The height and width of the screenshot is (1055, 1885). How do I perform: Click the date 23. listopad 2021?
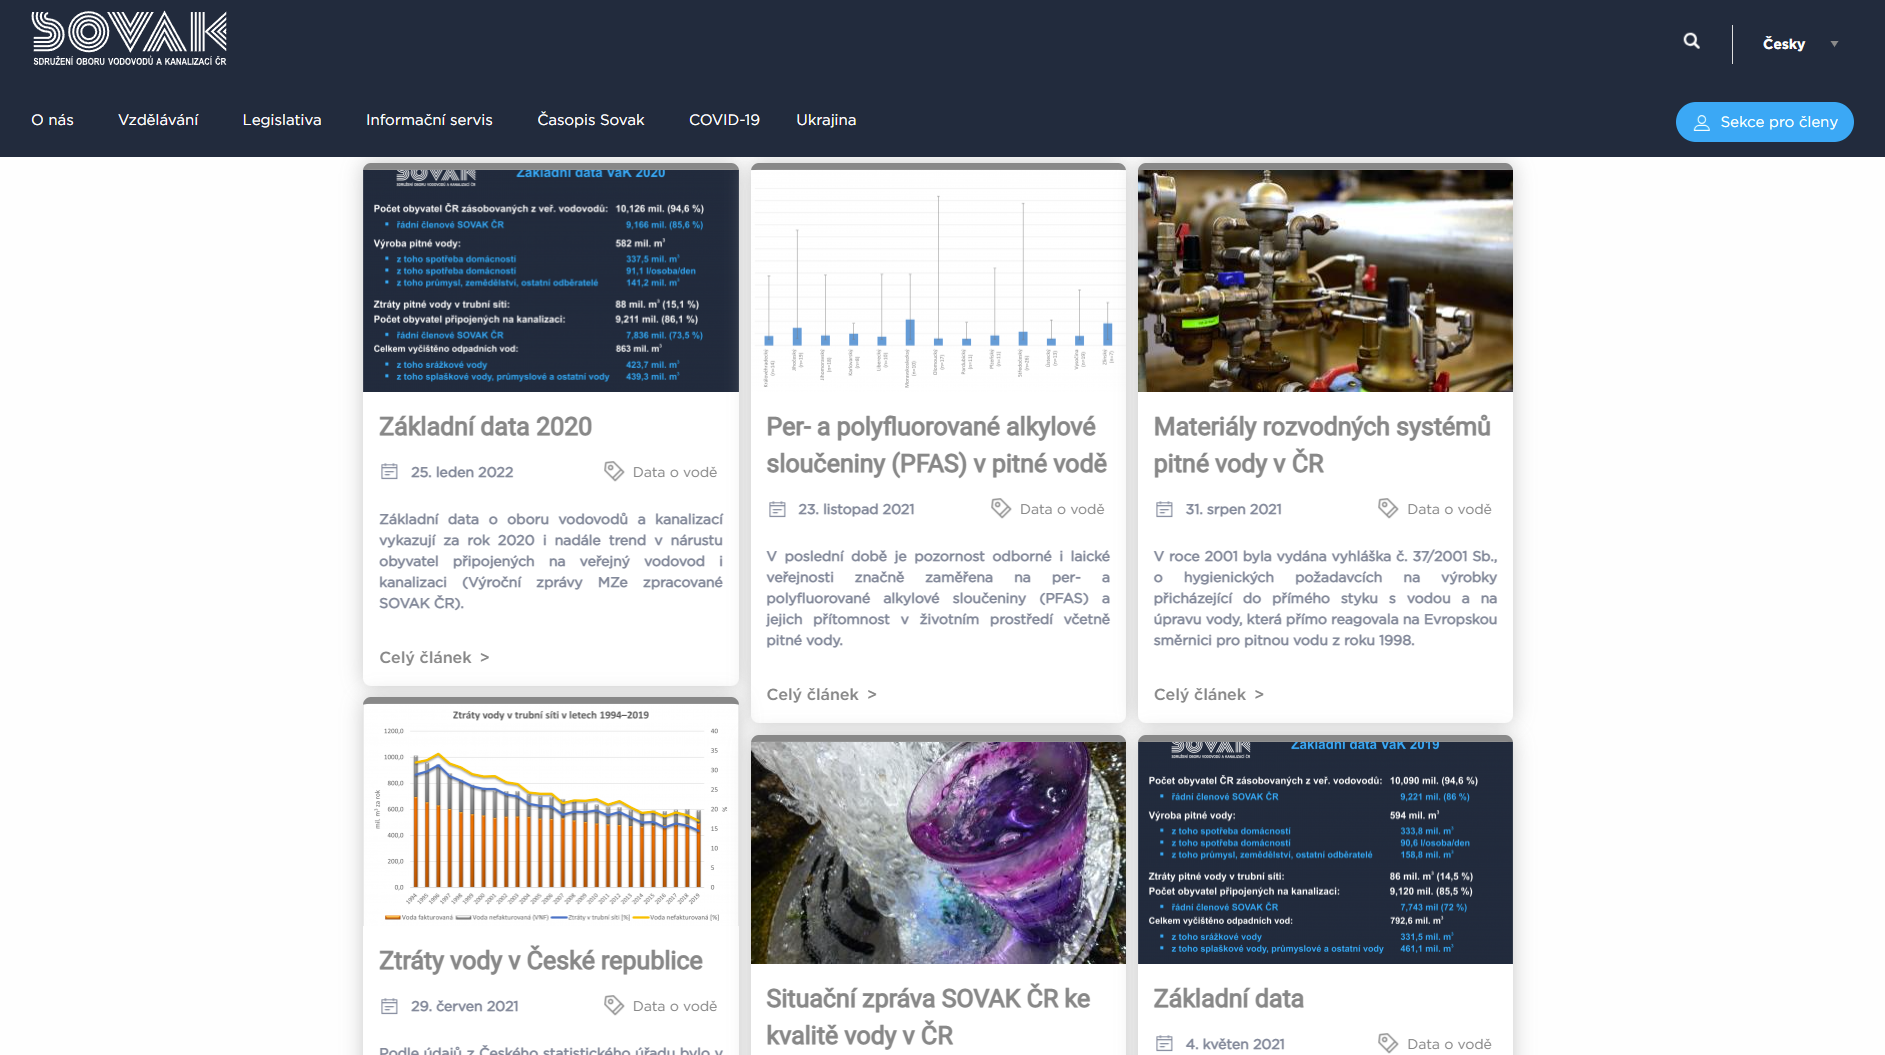[x=856, y=509]
